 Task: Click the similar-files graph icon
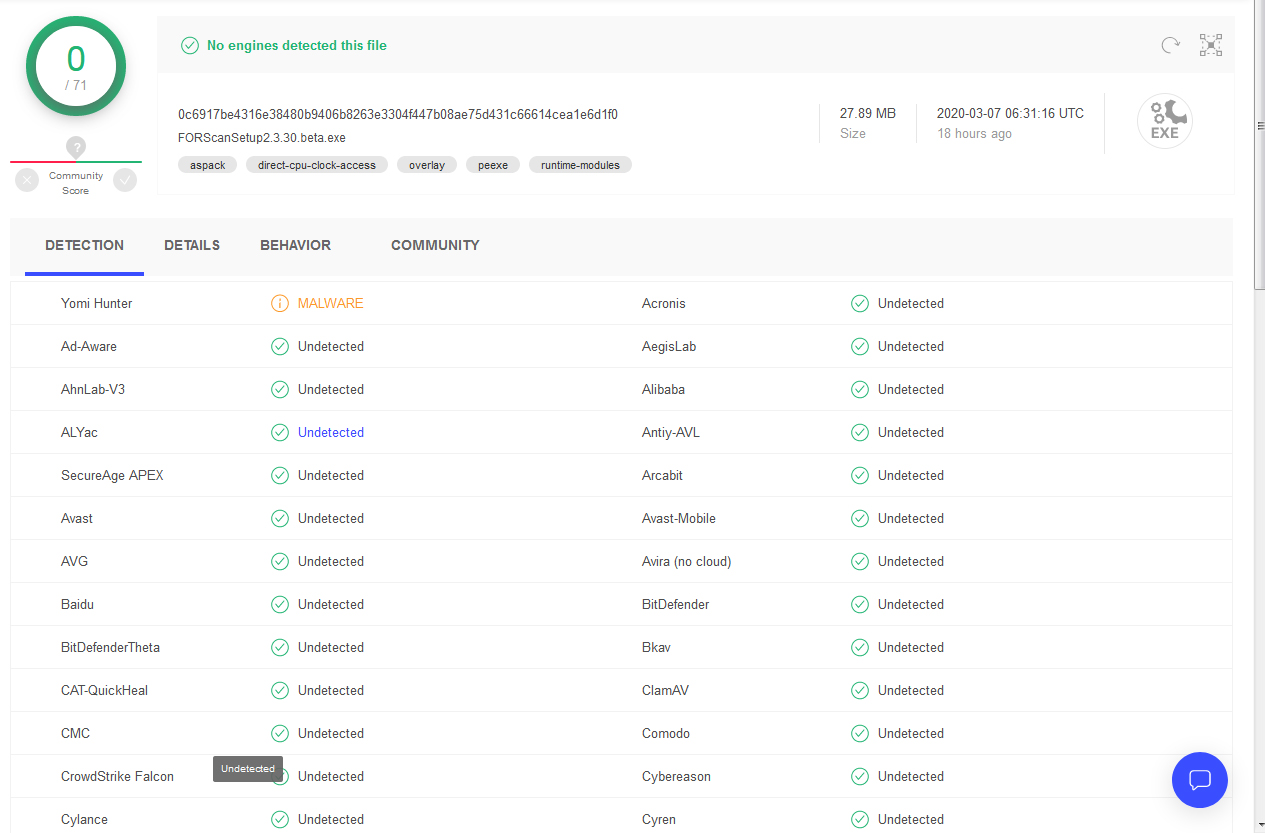click(1211, 45)
